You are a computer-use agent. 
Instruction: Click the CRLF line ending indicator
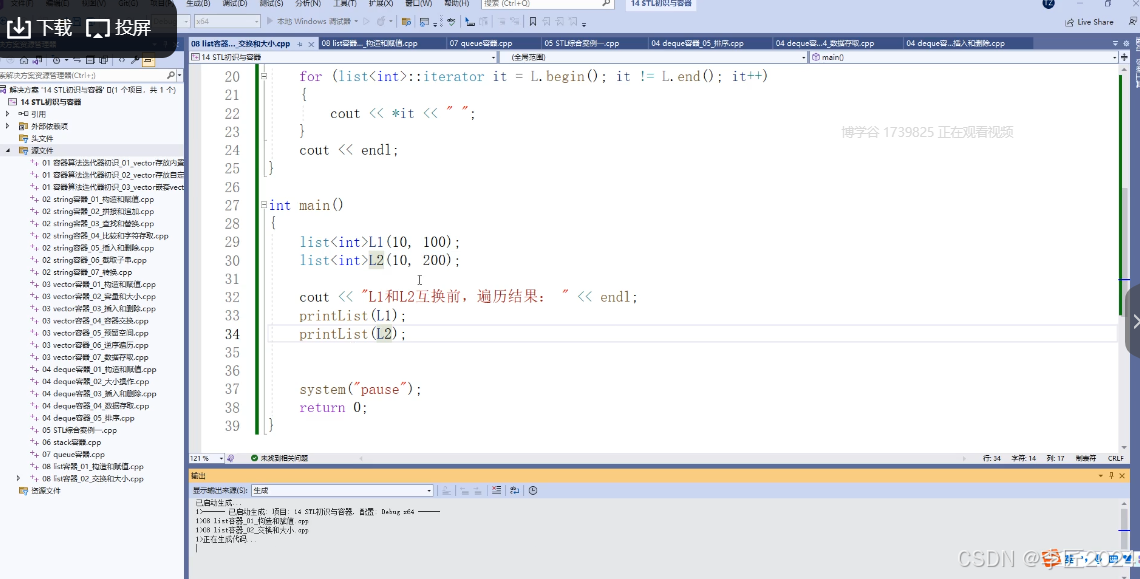[1115, 458]
